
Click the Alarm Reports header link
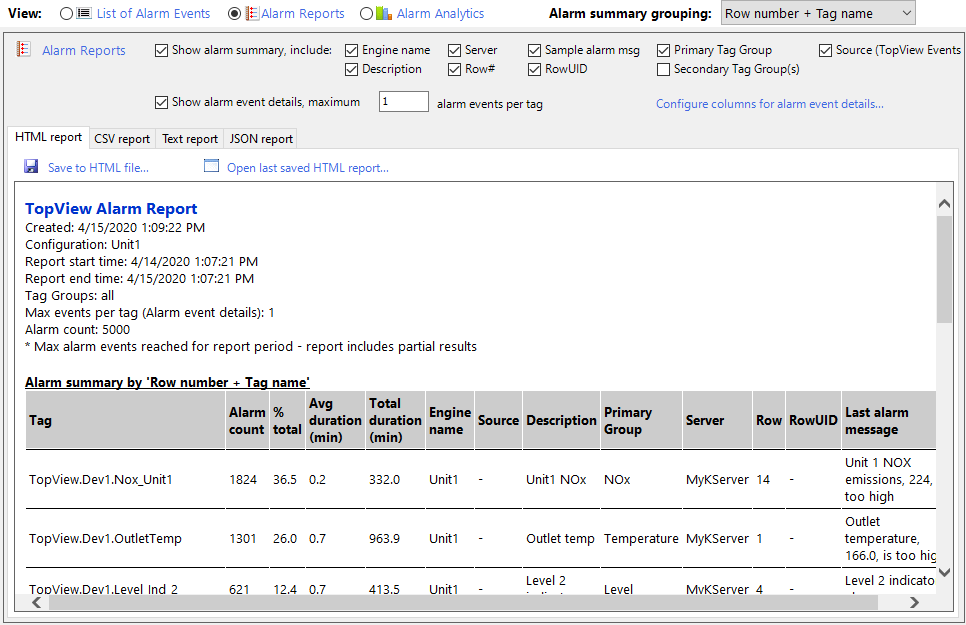pyautogui.click(x=84, y=51)
